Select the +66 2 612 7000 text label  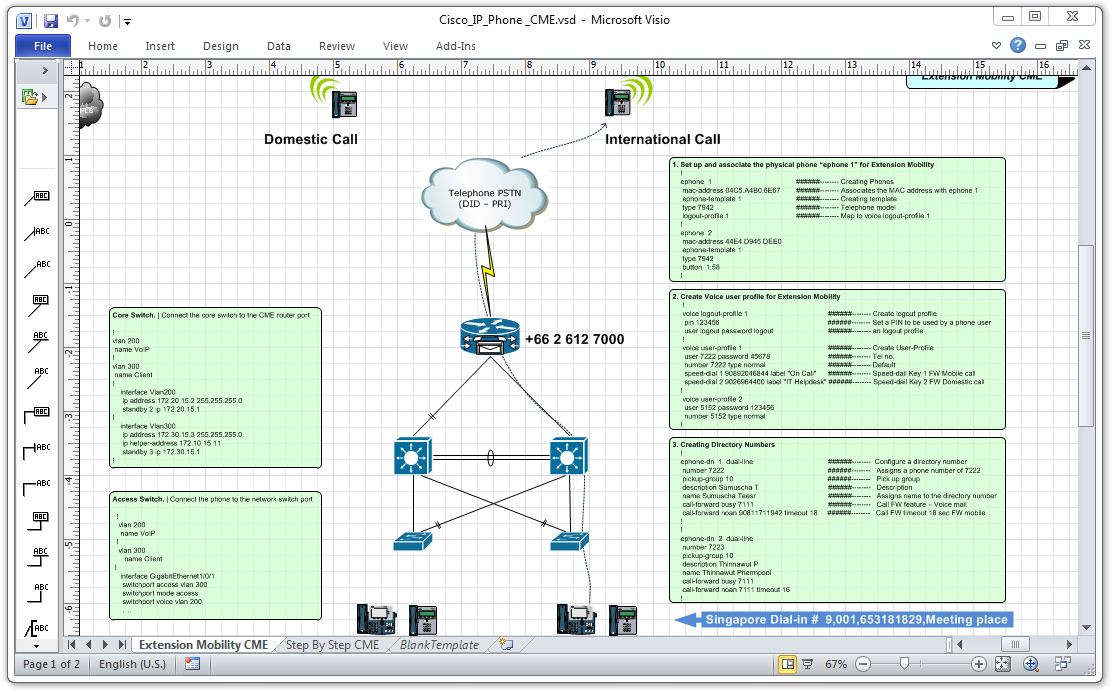click(575, 340)
